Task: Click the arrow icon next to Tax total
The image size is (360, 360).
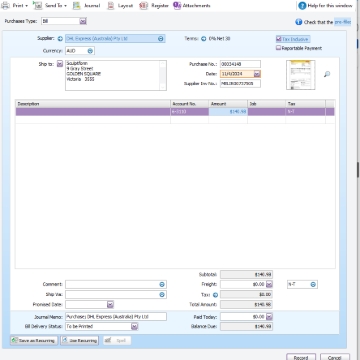Action: 215,295
